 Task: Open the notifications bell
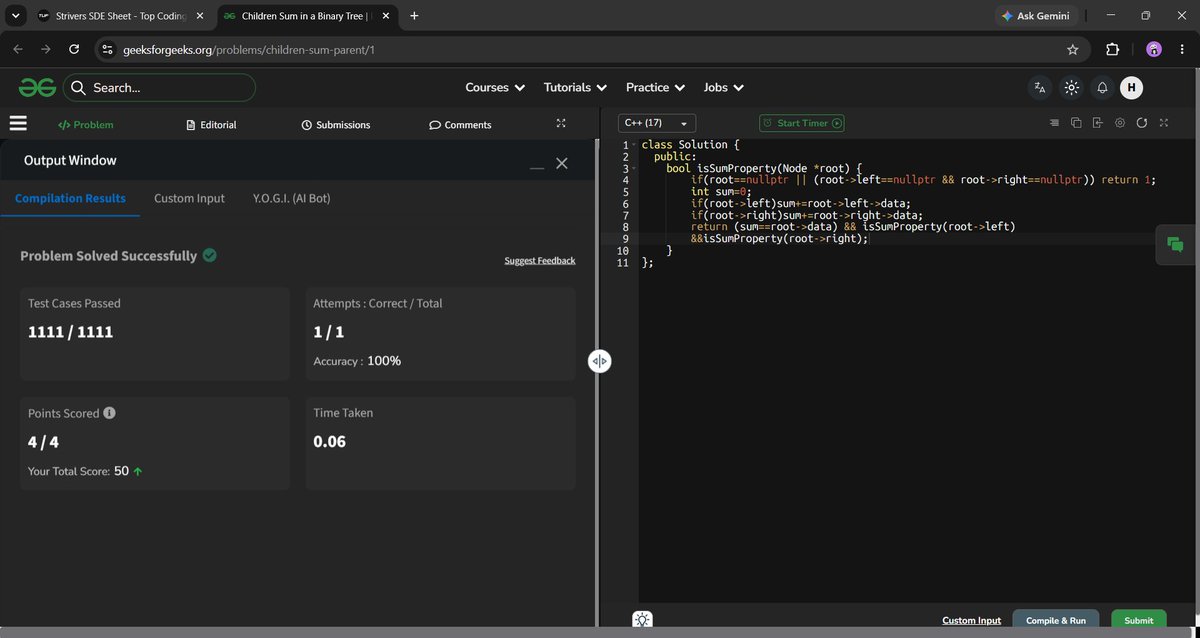pos(1102,88)
